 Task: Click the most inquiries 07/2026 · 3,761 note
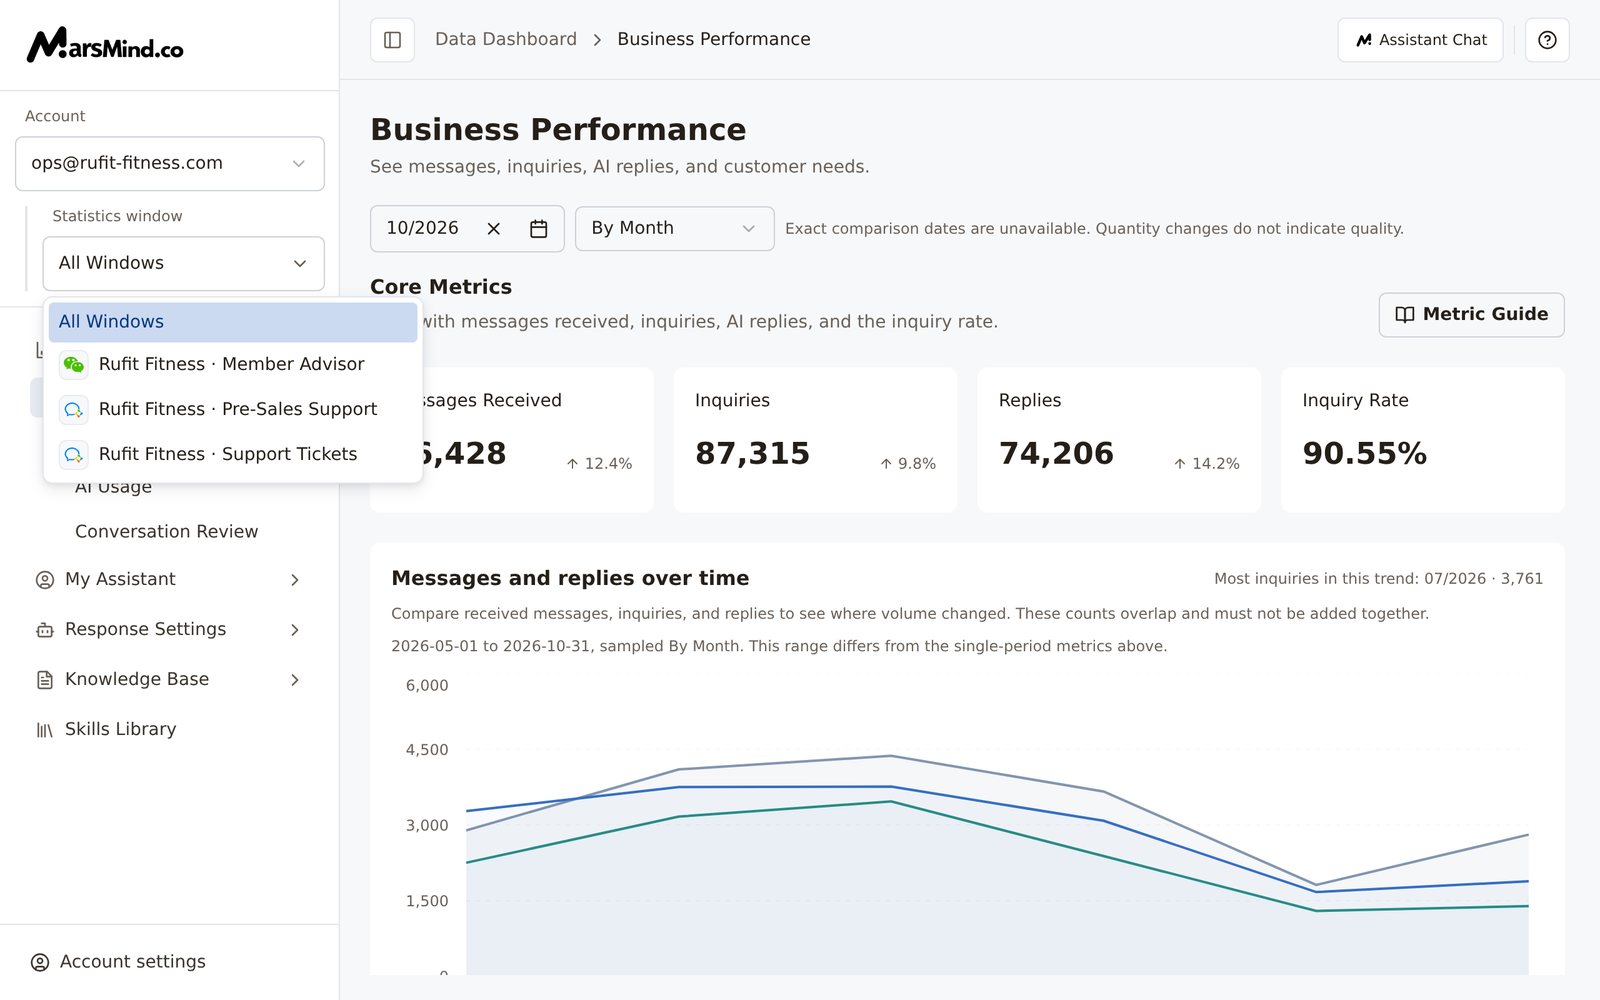pyautogui.click(x=1378, y=579)
